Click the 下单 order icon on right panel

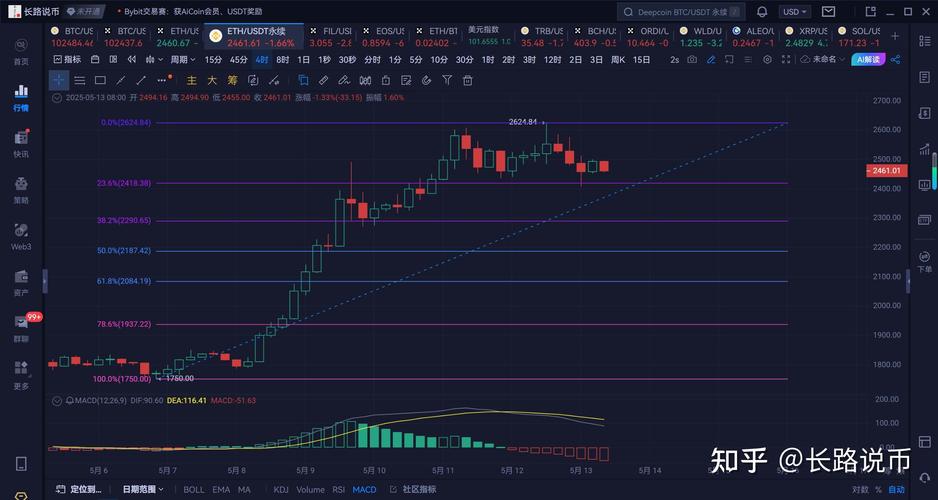click(x=925, y=261)
